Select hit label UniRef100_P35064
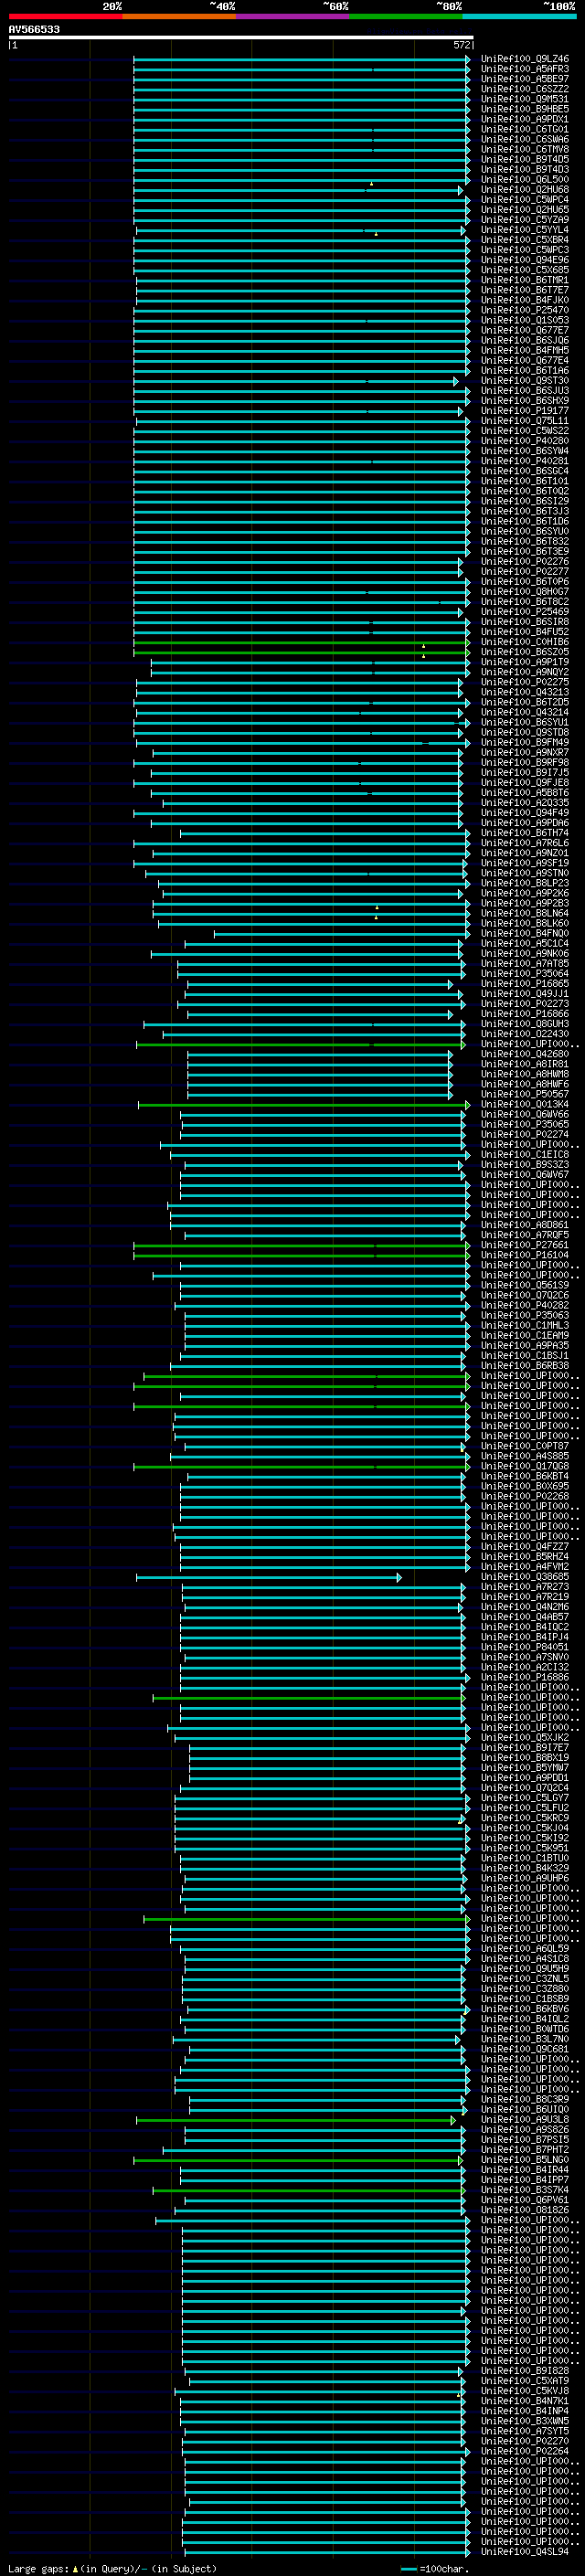Image resolution: width=585 pixels, height=2576 pixels. (525, 974)
